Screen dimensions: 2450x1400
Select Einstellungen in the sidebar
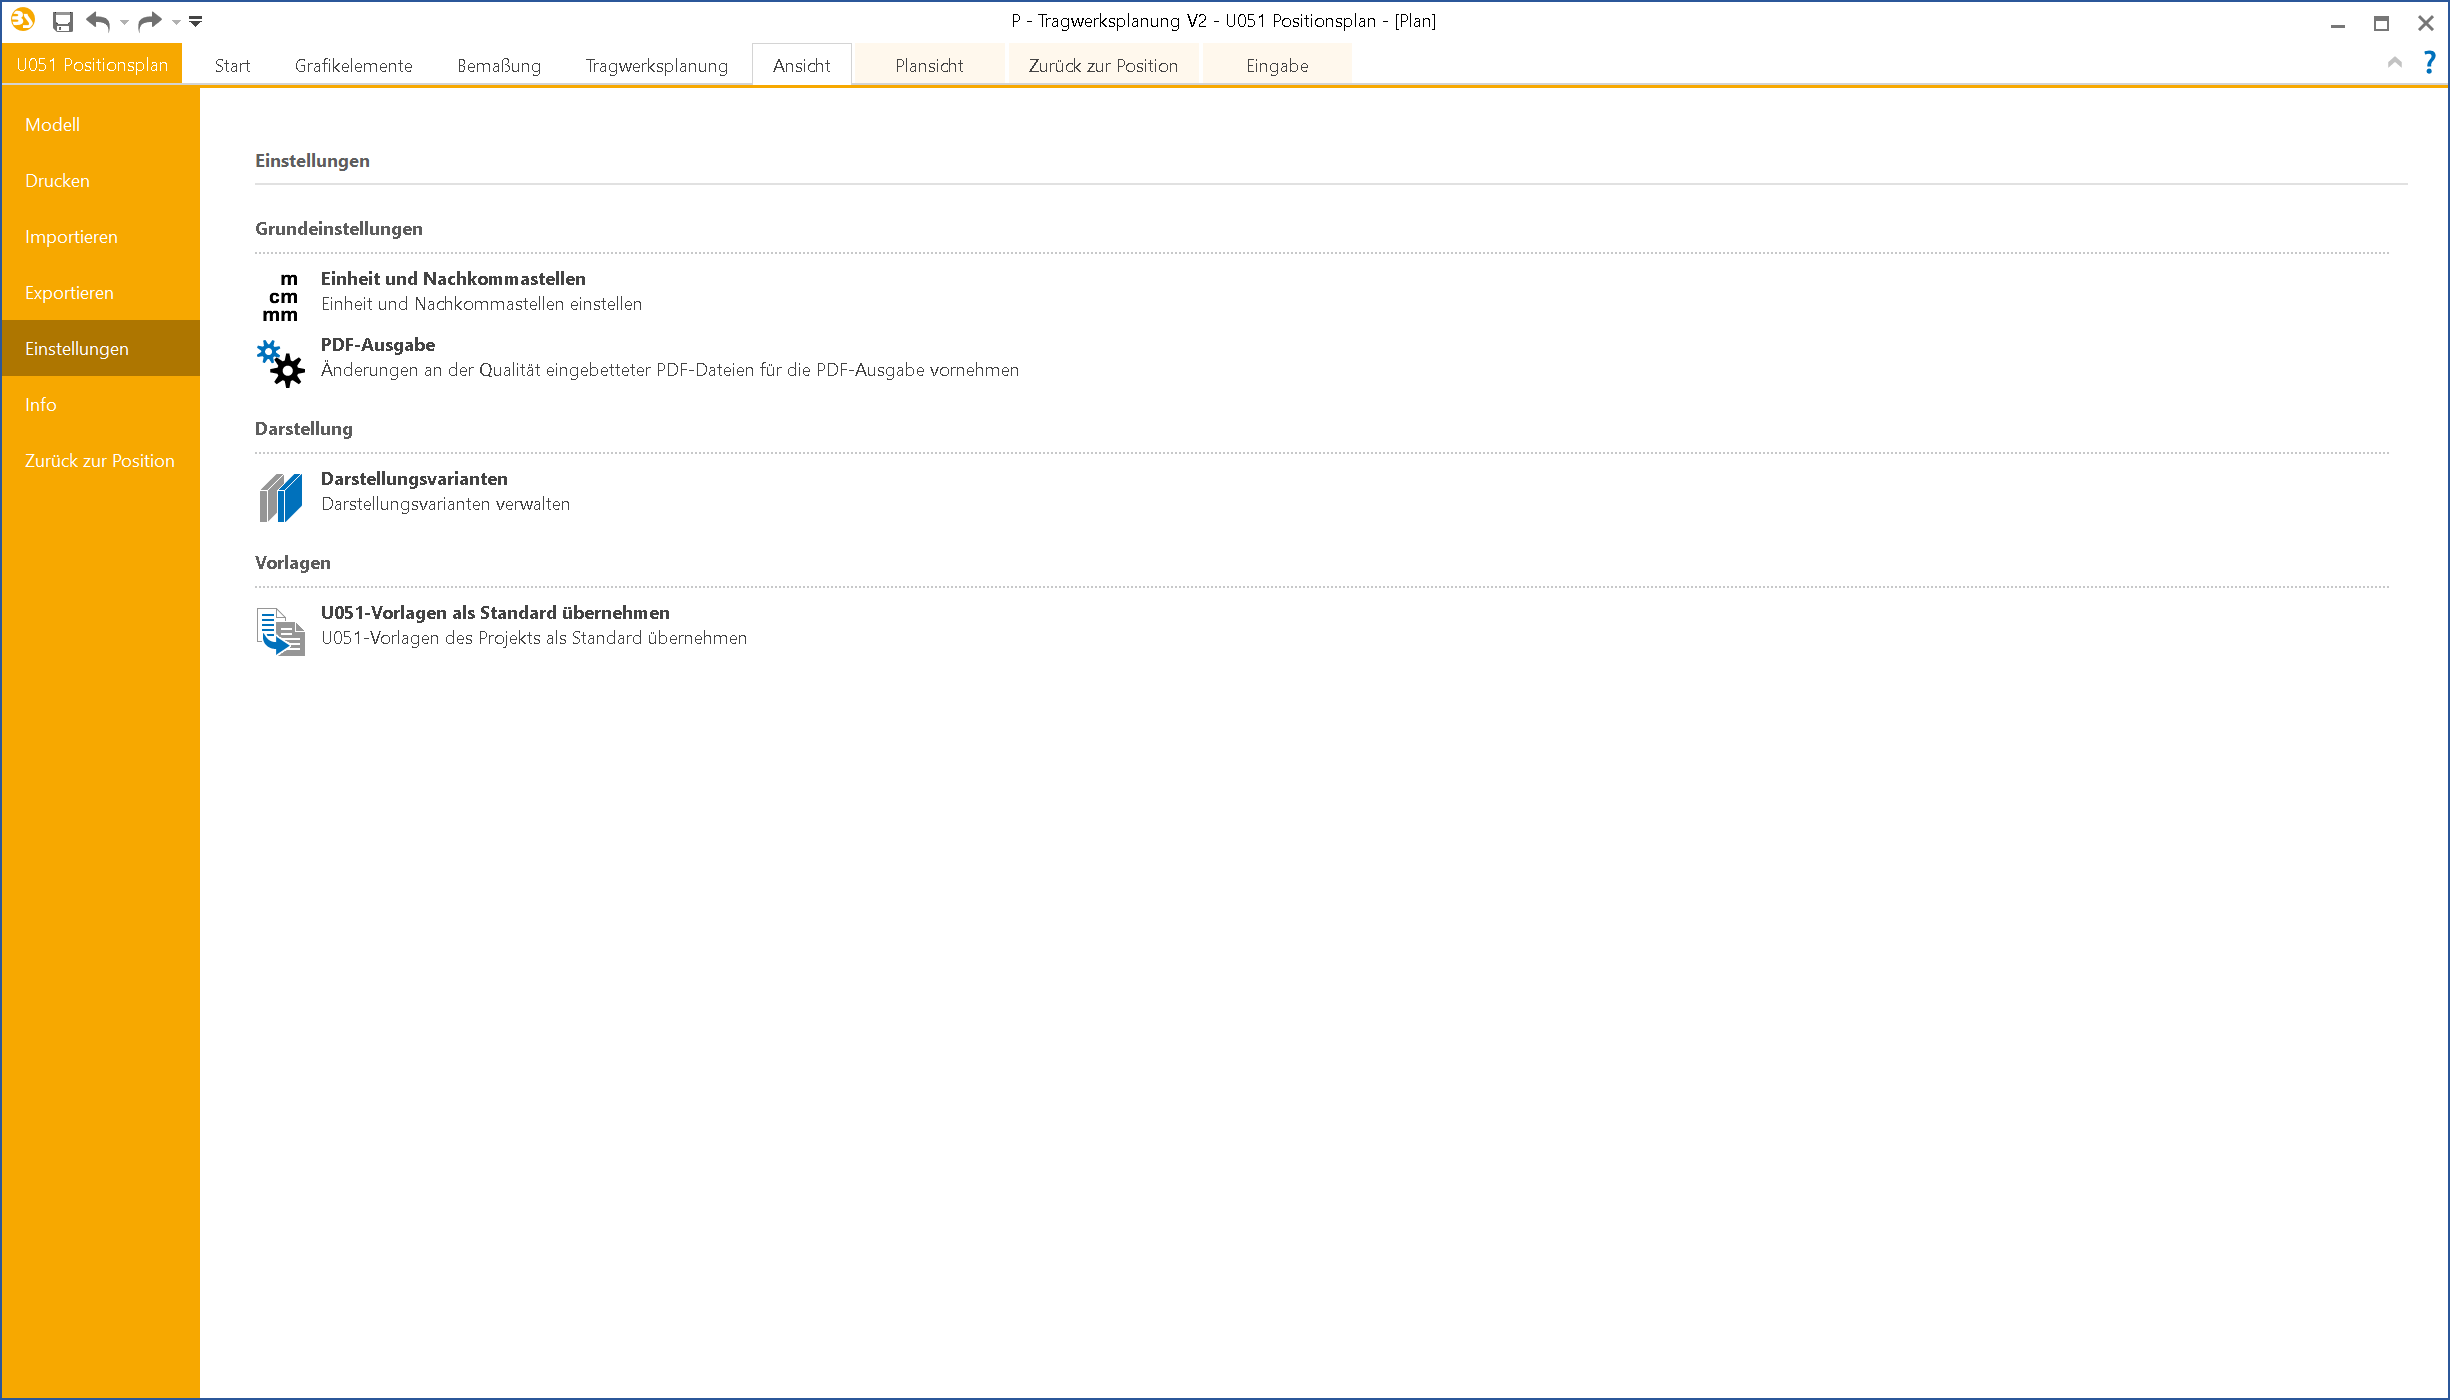(x=100, y=349)
